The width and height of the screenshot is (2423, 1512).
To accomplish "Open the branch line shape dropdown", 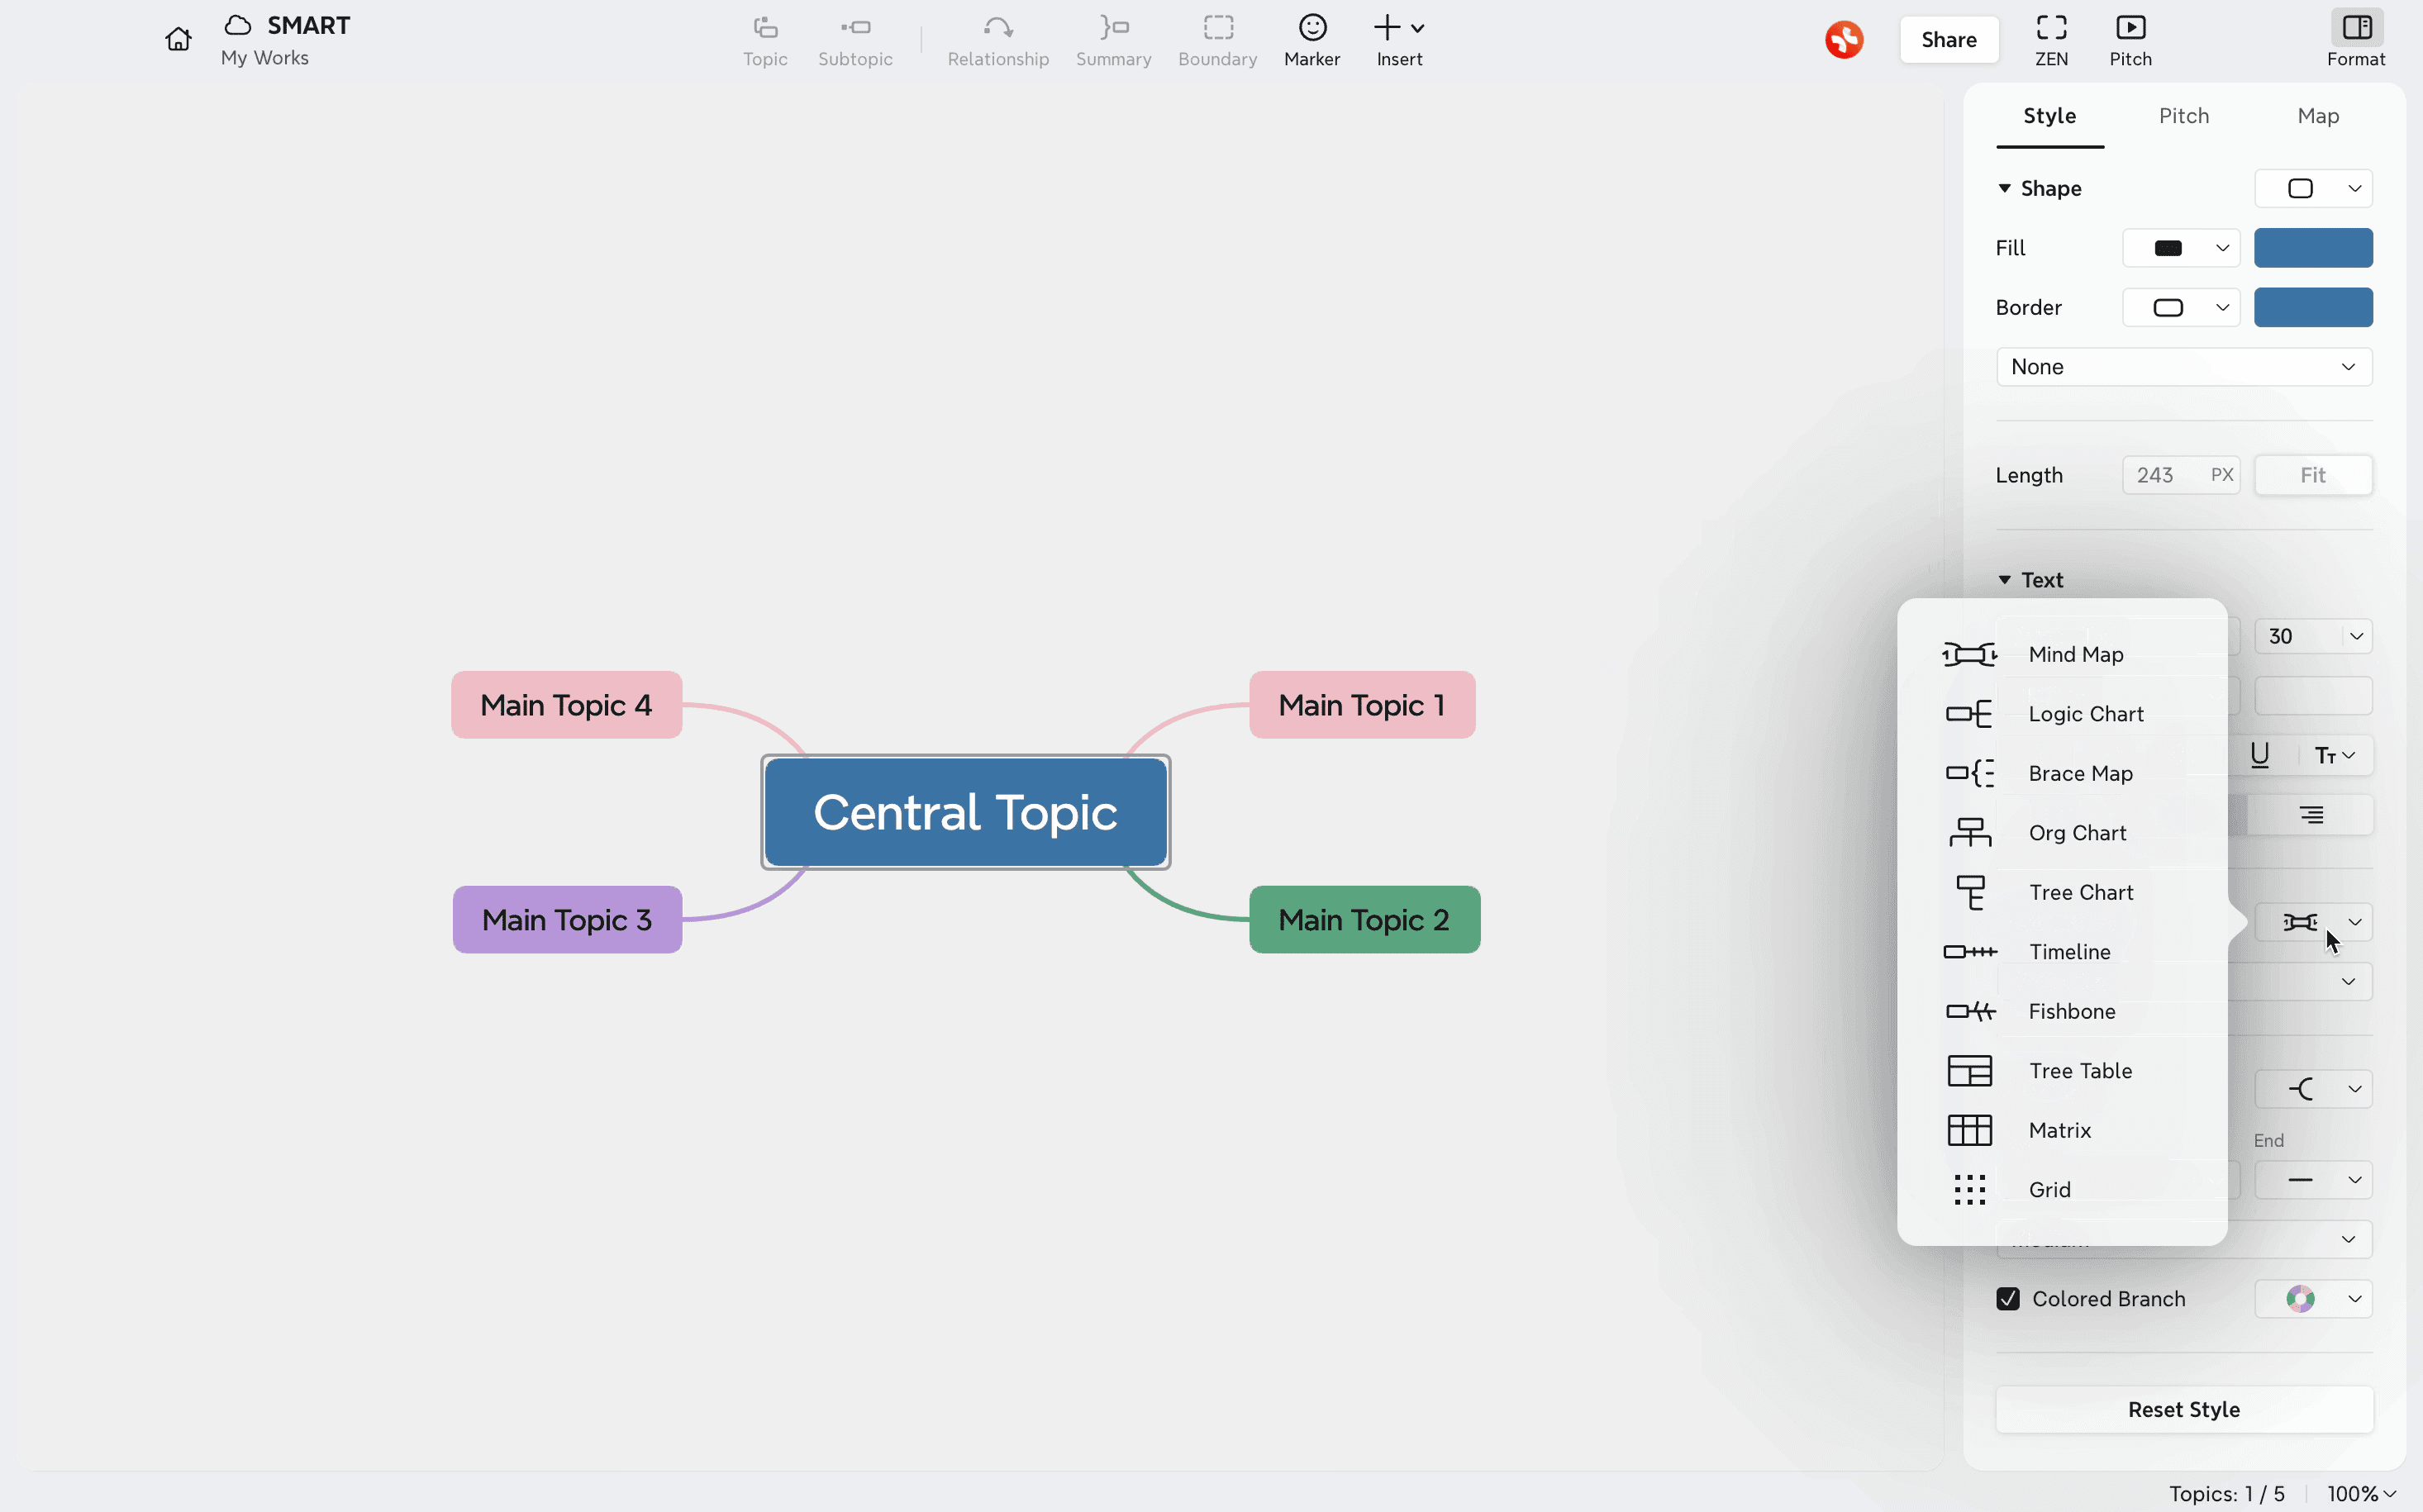I will (2313, 1089).
